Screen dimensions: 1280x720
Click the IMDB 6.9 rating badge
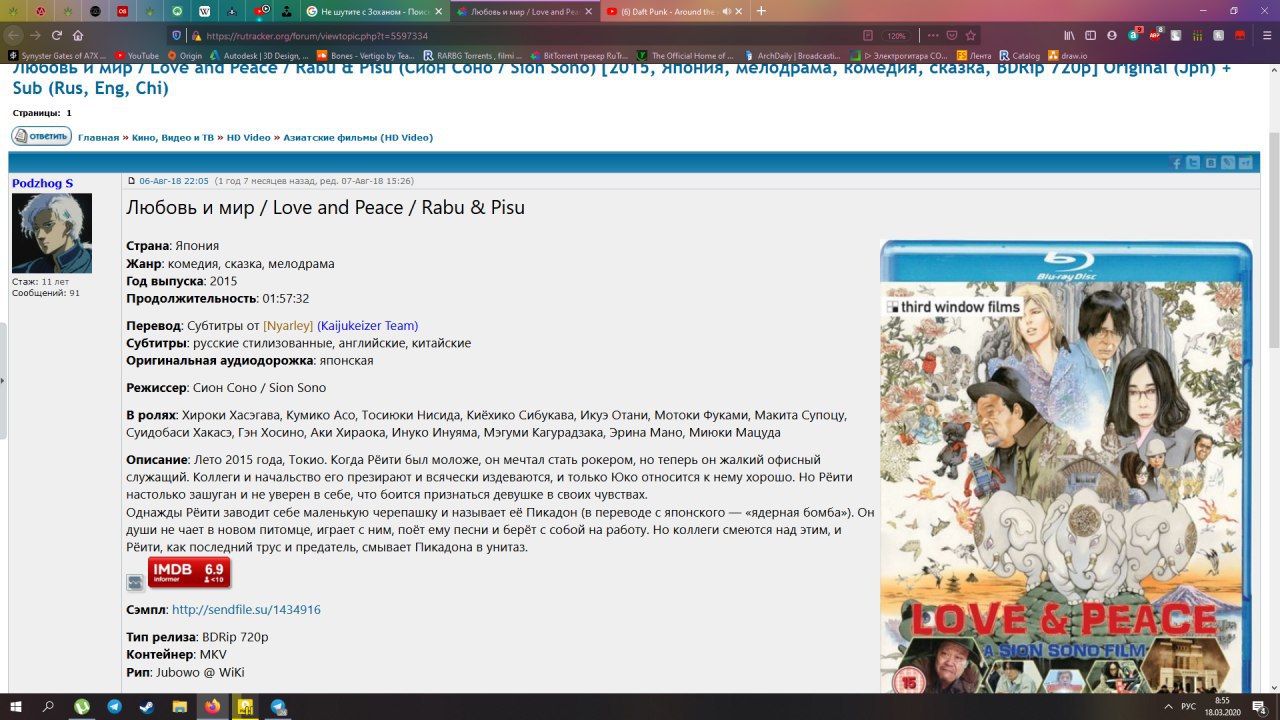pos(189,572)
